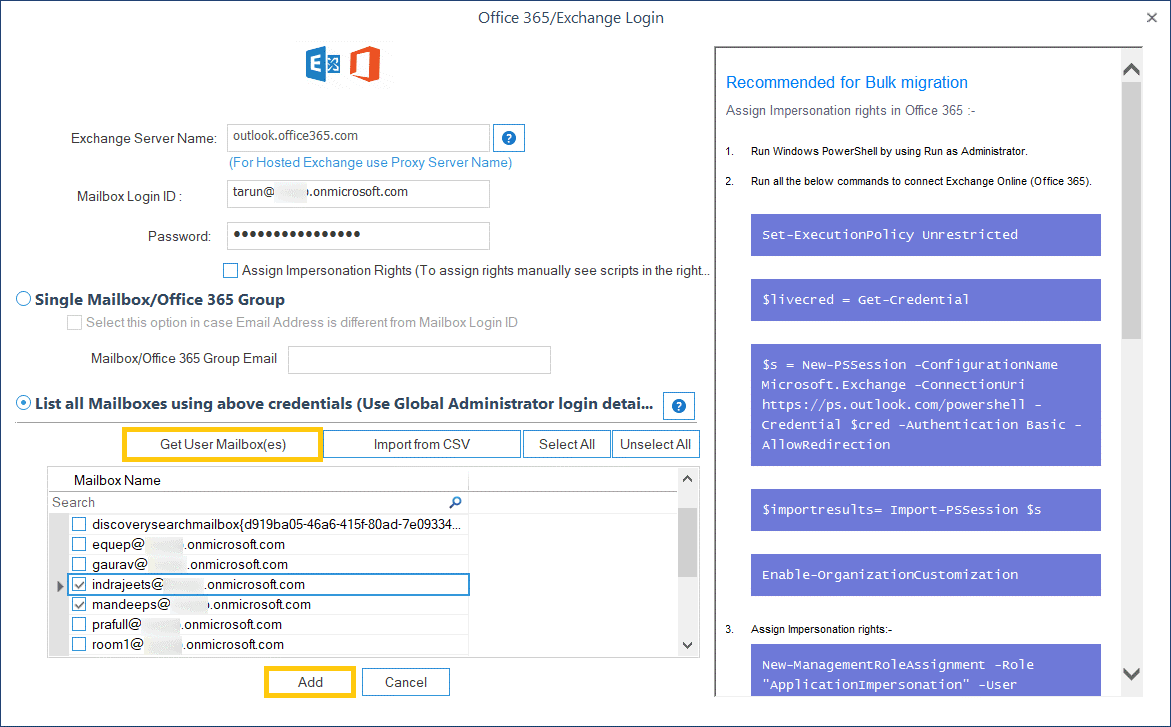Uncheck the mandeeps mailbox checkbox
Image resolution: width=1171 pixels, height=727 pixels.
tap(79, 604)
